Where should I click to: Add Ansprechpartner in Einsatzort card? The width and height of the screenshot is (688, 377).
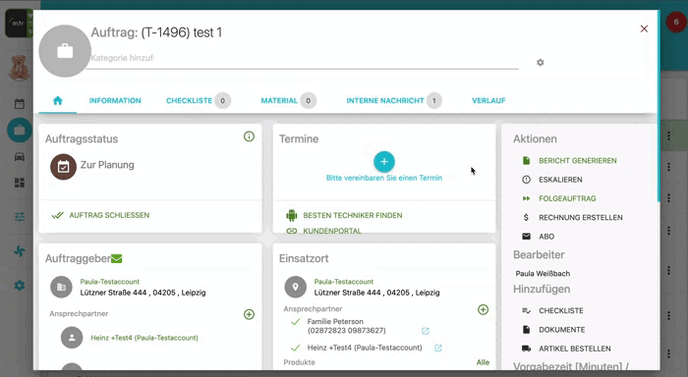click(483, 309)
